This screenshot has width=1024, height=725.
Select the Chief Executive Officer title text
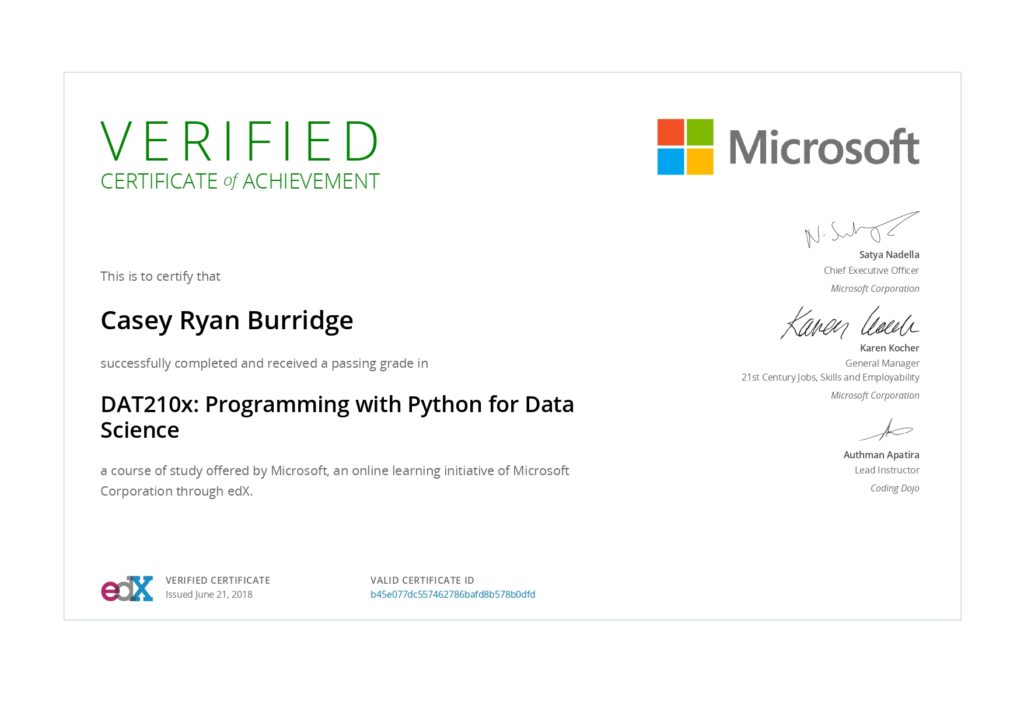(872, 270)
